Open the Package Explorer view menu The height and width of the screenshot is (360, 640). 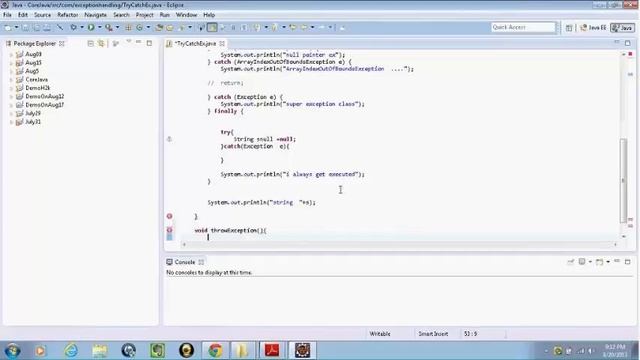pyautogui.click(x=128, y=42)
